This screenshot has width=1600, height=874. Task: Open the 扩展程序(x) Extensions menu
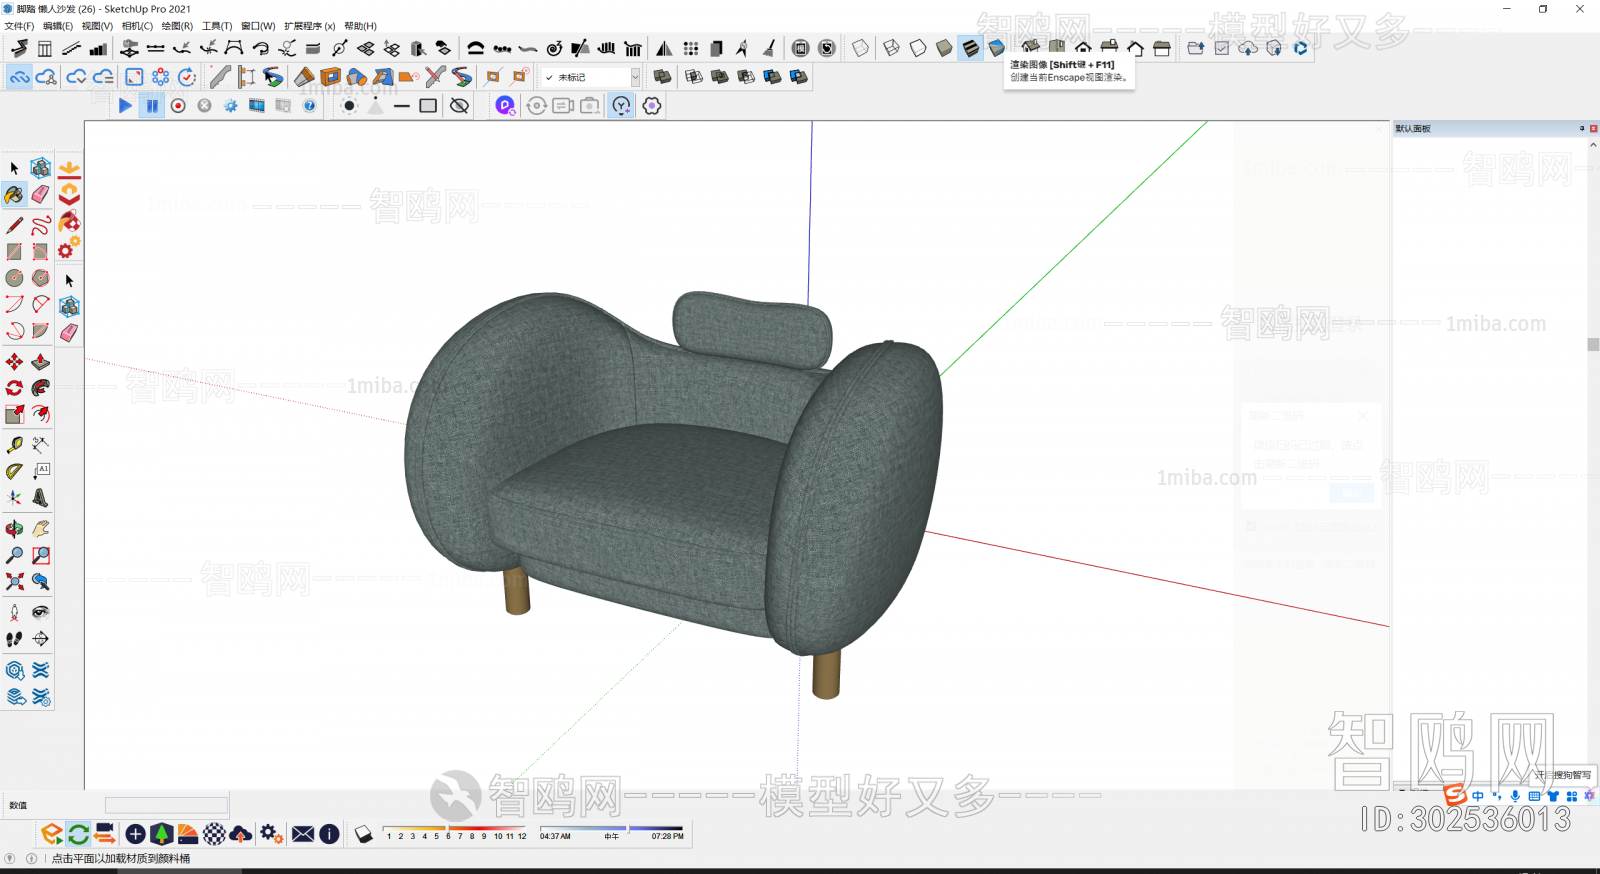click(x=310, y=26)
